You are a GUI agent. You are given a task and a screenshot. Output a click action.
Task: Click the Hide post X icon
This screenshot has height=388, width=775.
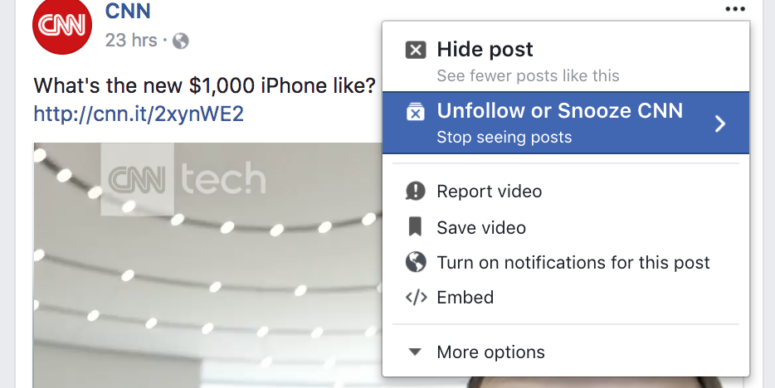point(415,50)
